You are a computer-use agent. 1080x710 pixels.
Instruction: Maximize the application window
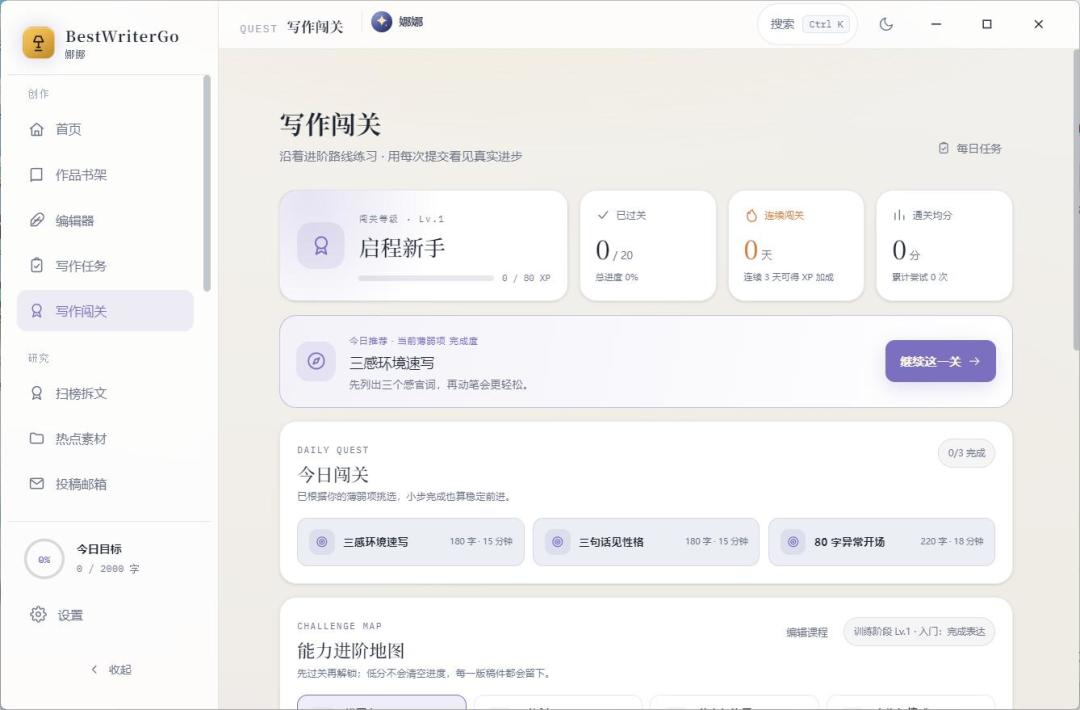coord(986,24)
